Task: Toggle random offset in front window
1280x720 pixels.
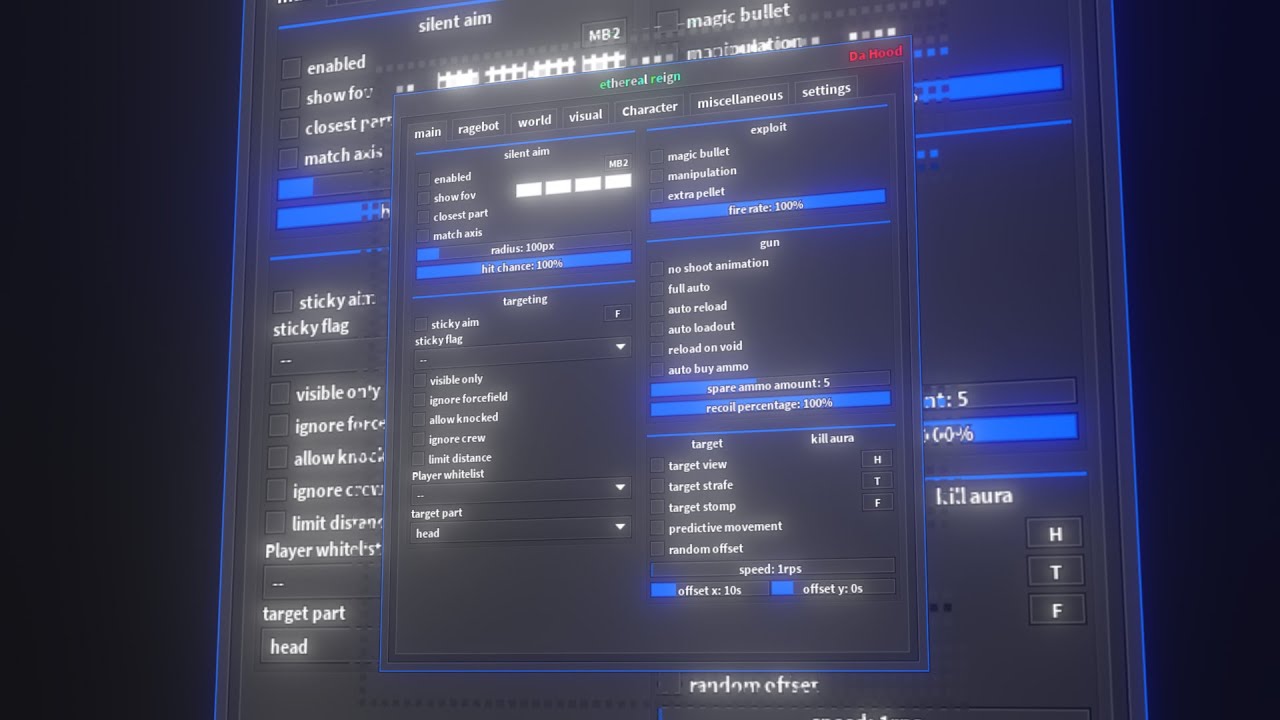Action: (657, 549)
